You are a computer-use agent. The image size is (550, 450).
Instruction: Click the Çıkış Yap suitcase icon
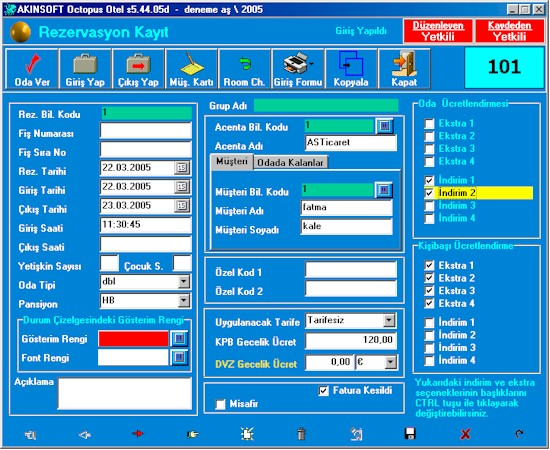pyautogui.click(x=138, y=63)
